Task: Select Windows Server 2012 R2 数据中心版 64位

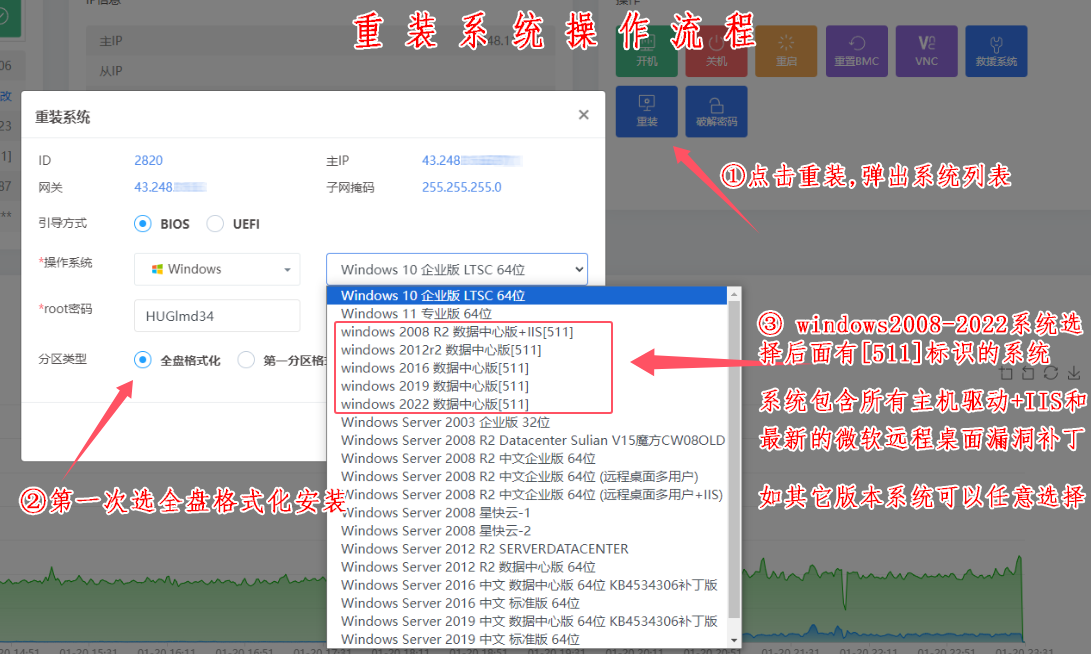Action: point(527,567)
